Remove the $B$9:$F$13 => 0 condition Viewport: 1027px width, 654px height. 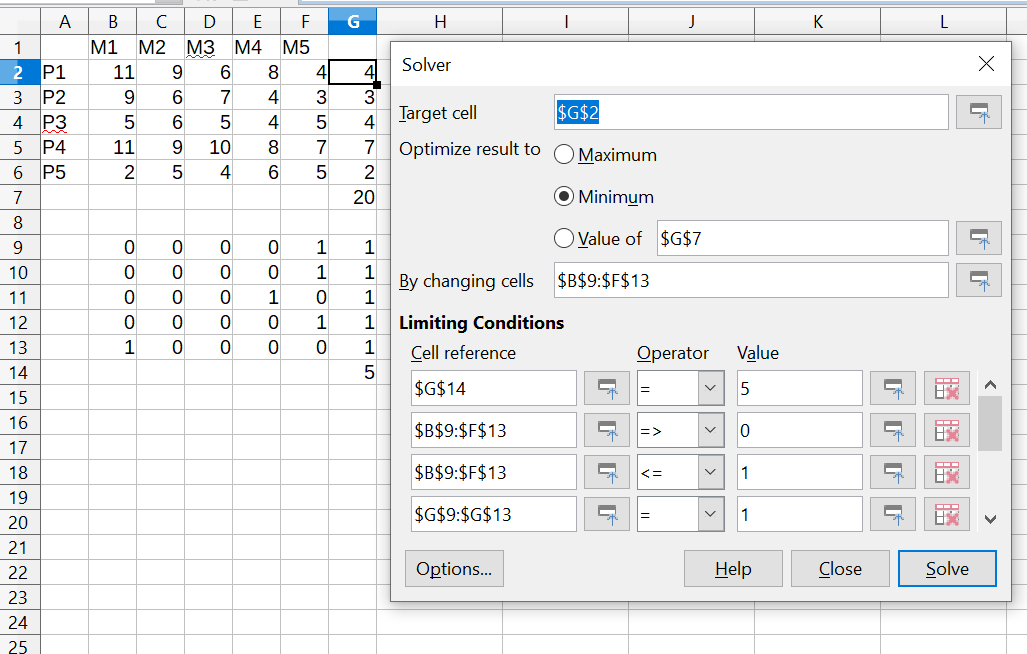click(946, 430)
